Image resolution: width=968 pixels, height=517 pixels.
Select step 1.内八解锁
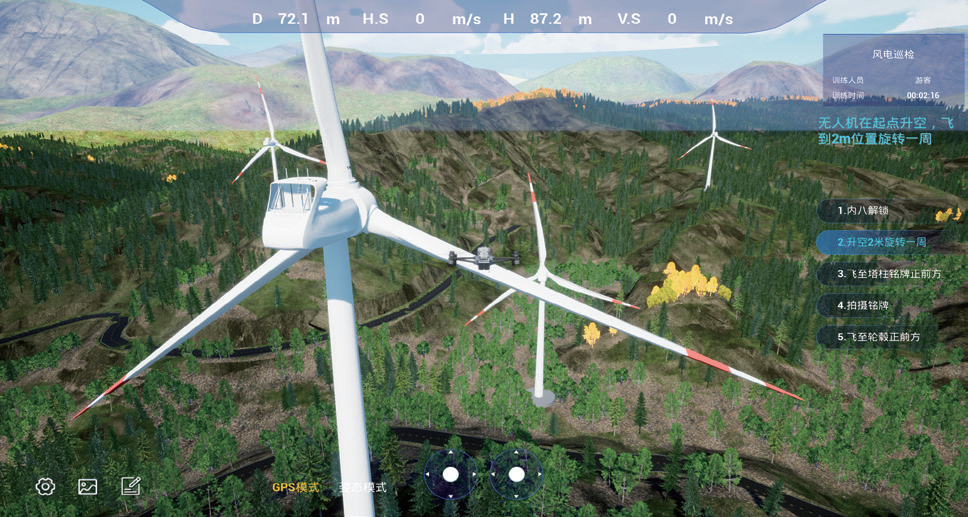pyautogui.click(x=864, y=211)
